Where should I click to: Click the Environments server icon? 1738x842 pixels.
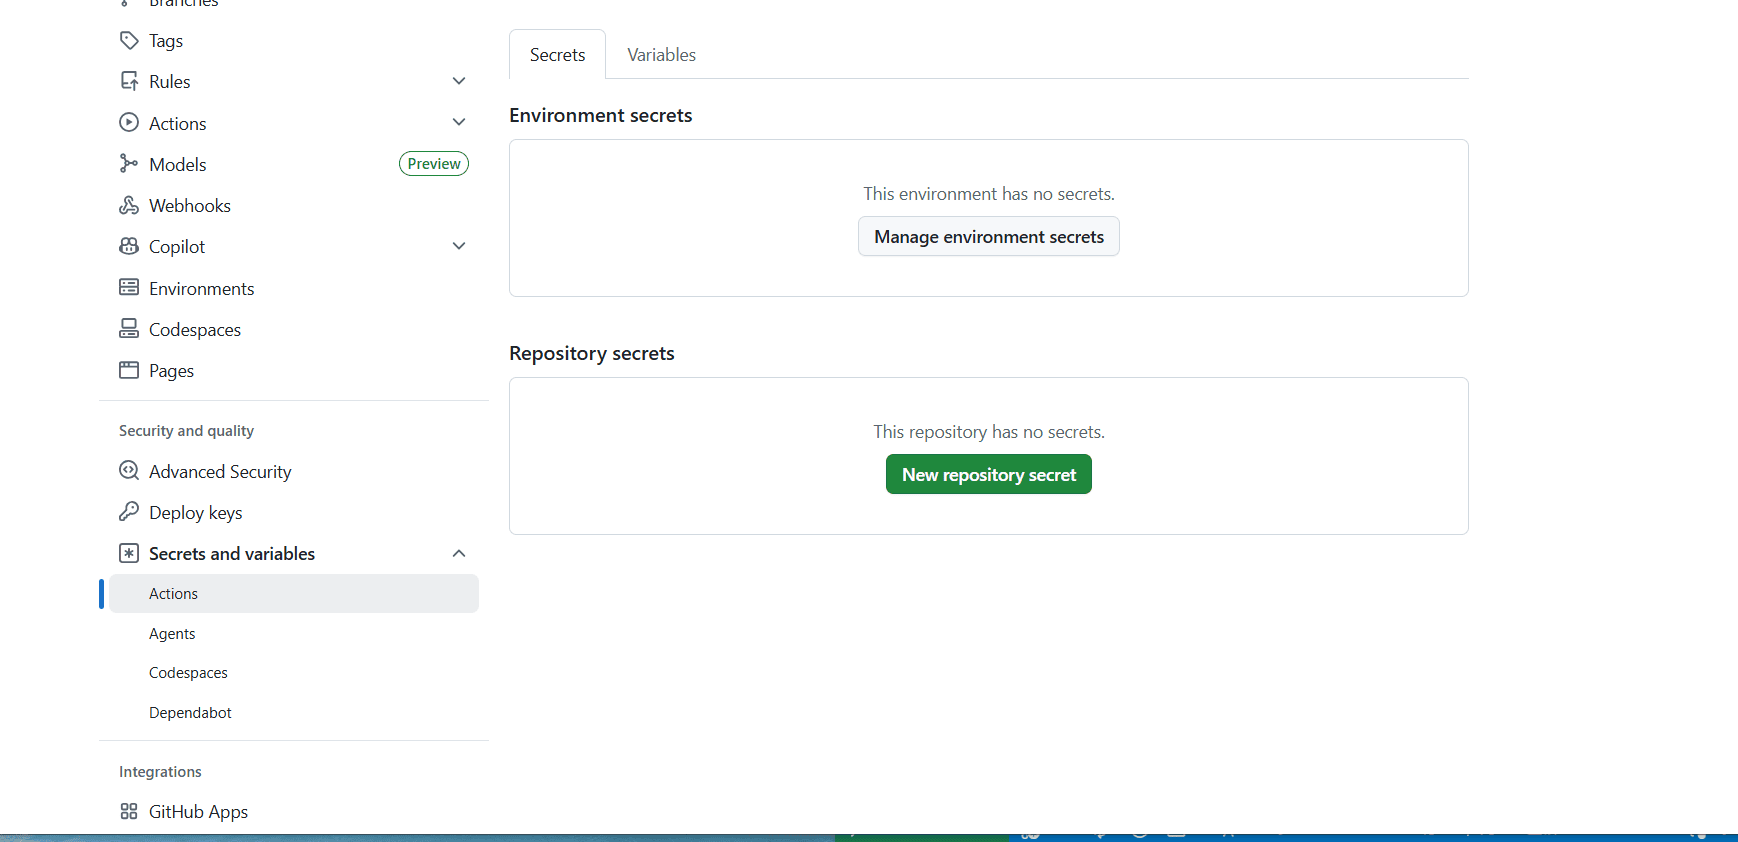pyautogui.click(x=129, y=287)
